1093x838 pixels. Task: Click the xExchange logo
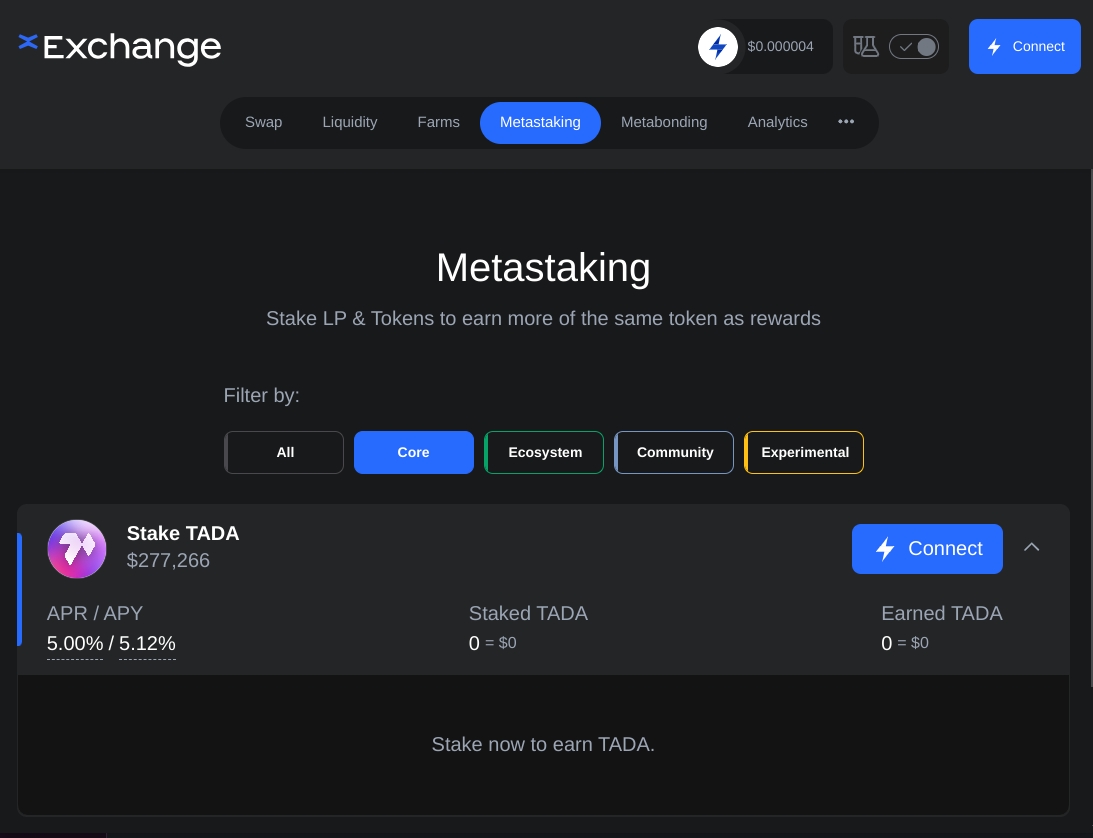120,47
